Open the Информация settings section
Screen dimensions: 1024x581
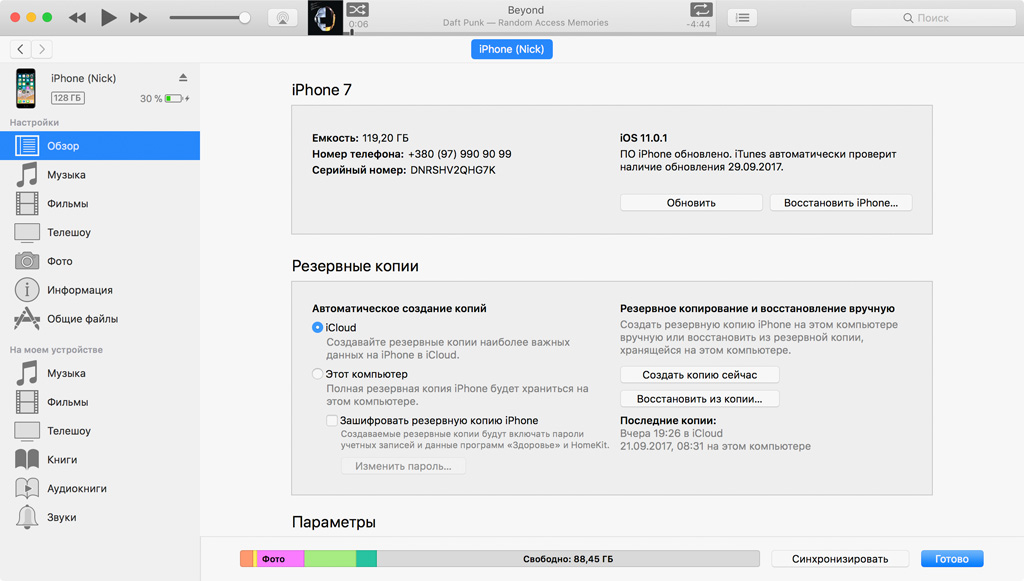coord(100,289)
